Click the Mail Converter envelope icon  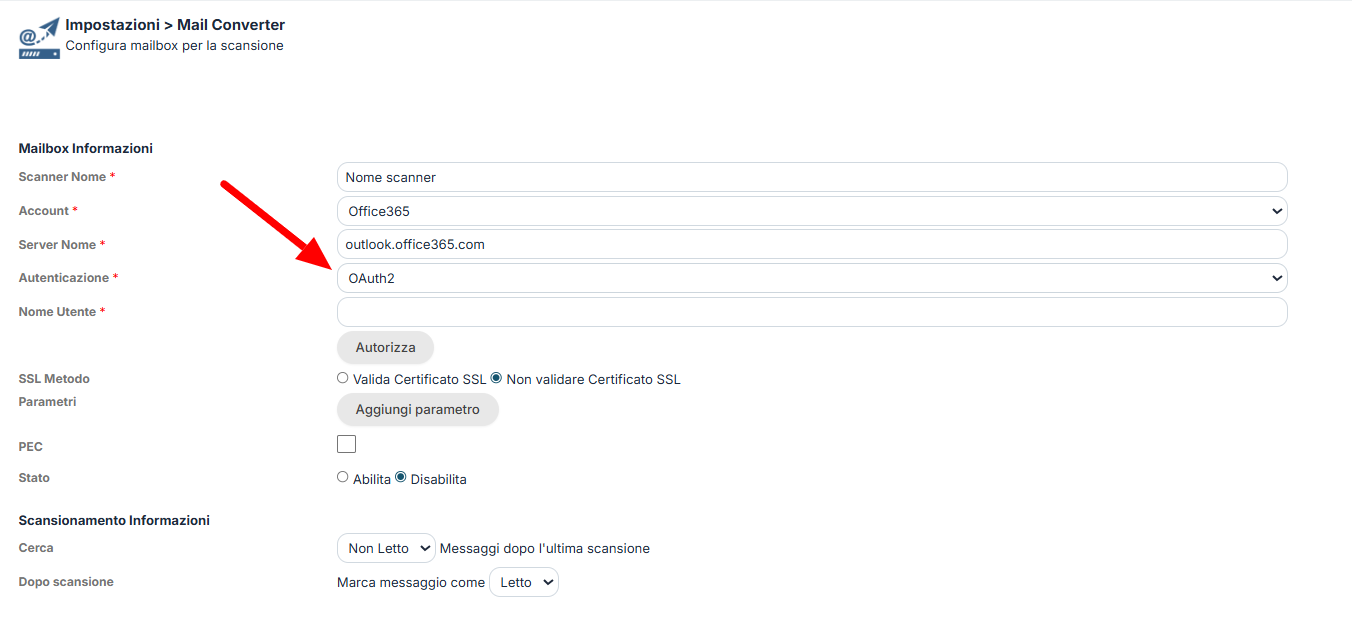(x=39, y=37)
